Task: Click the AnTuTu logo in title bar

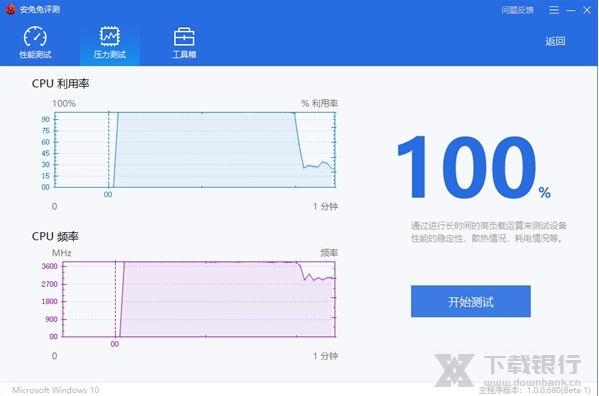Action: coord(10,9)
